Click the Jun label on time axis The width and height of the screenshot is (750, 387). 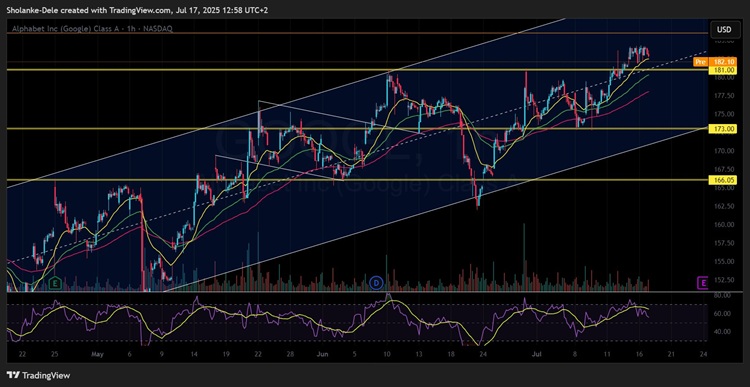pos(323,354)
